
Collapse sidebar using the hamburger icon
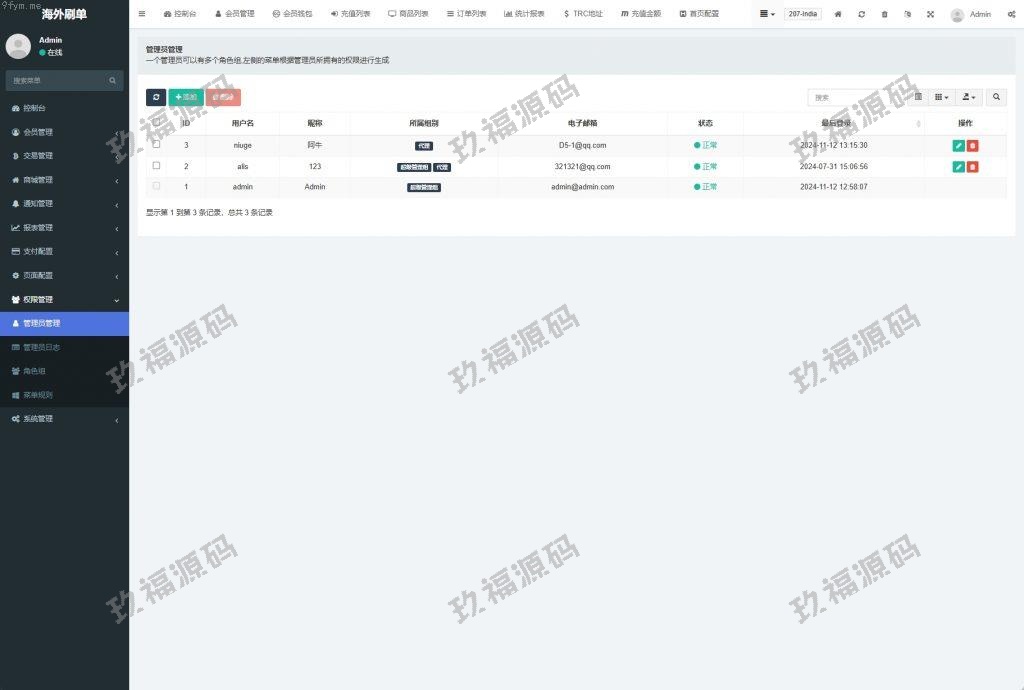coord(142,14)
